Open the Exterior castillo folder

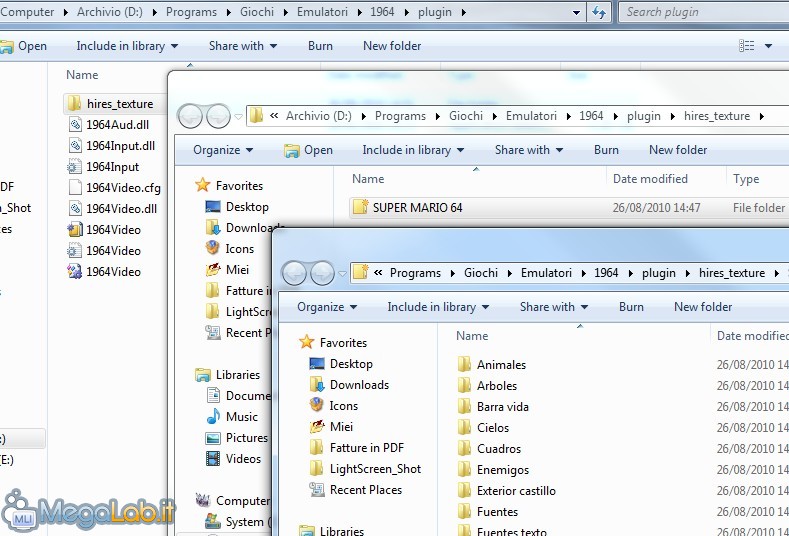[x=515, y=491]
